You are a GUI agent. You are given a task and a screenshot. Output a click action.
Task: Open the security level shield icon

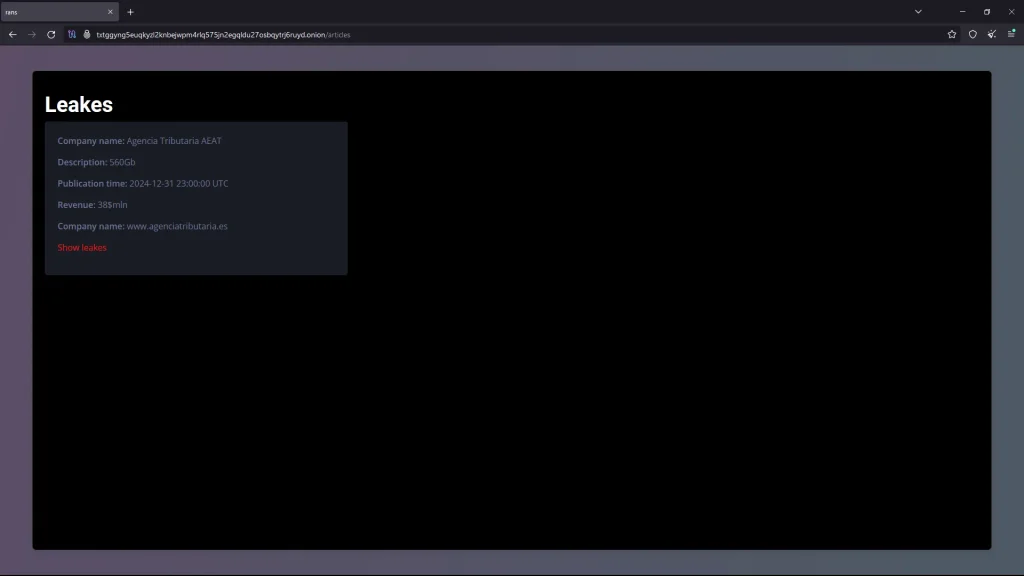(x=972, y=34)
